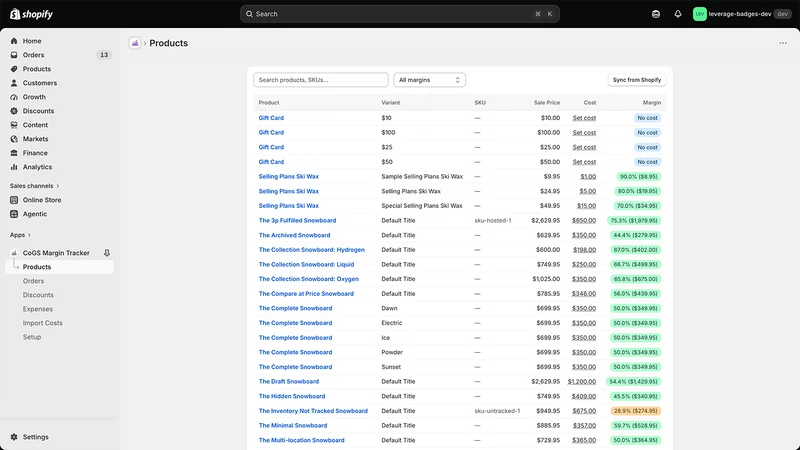
Task: Expand the Apps section
Action: click(x=20, y=235)
